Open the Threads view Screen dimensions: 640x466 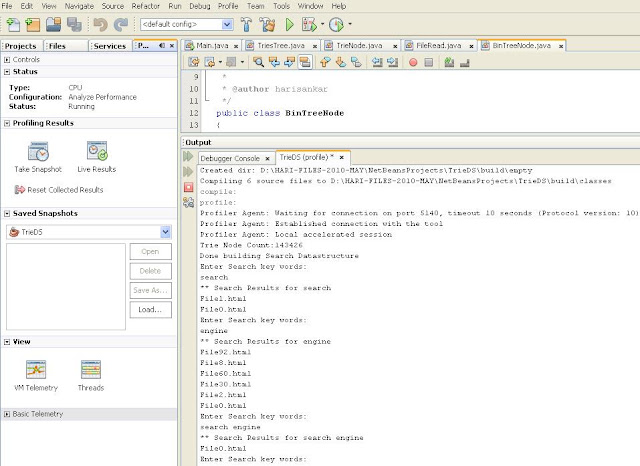click(x=91, y=376)
